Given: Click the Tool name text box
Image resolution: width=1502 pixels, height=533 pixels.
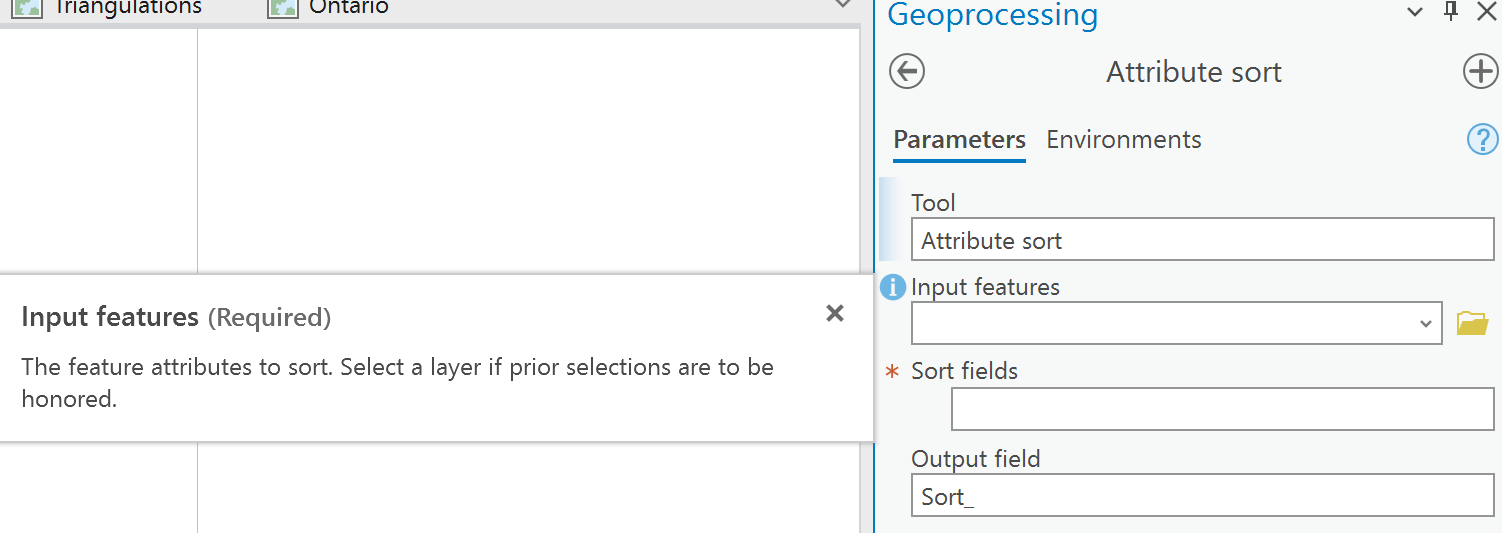Looking at the screenshot, I should pos(1202,241).
